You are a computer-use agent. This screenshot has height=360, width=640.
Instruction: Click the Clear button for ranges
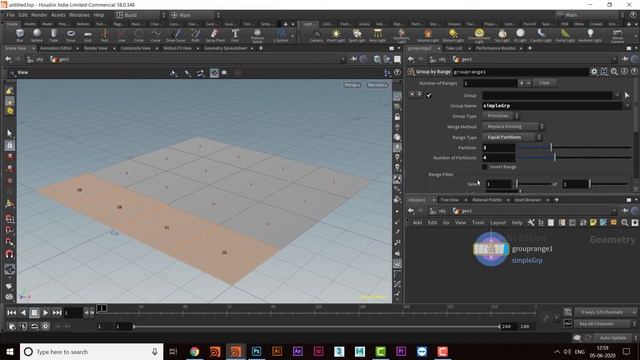544,83
